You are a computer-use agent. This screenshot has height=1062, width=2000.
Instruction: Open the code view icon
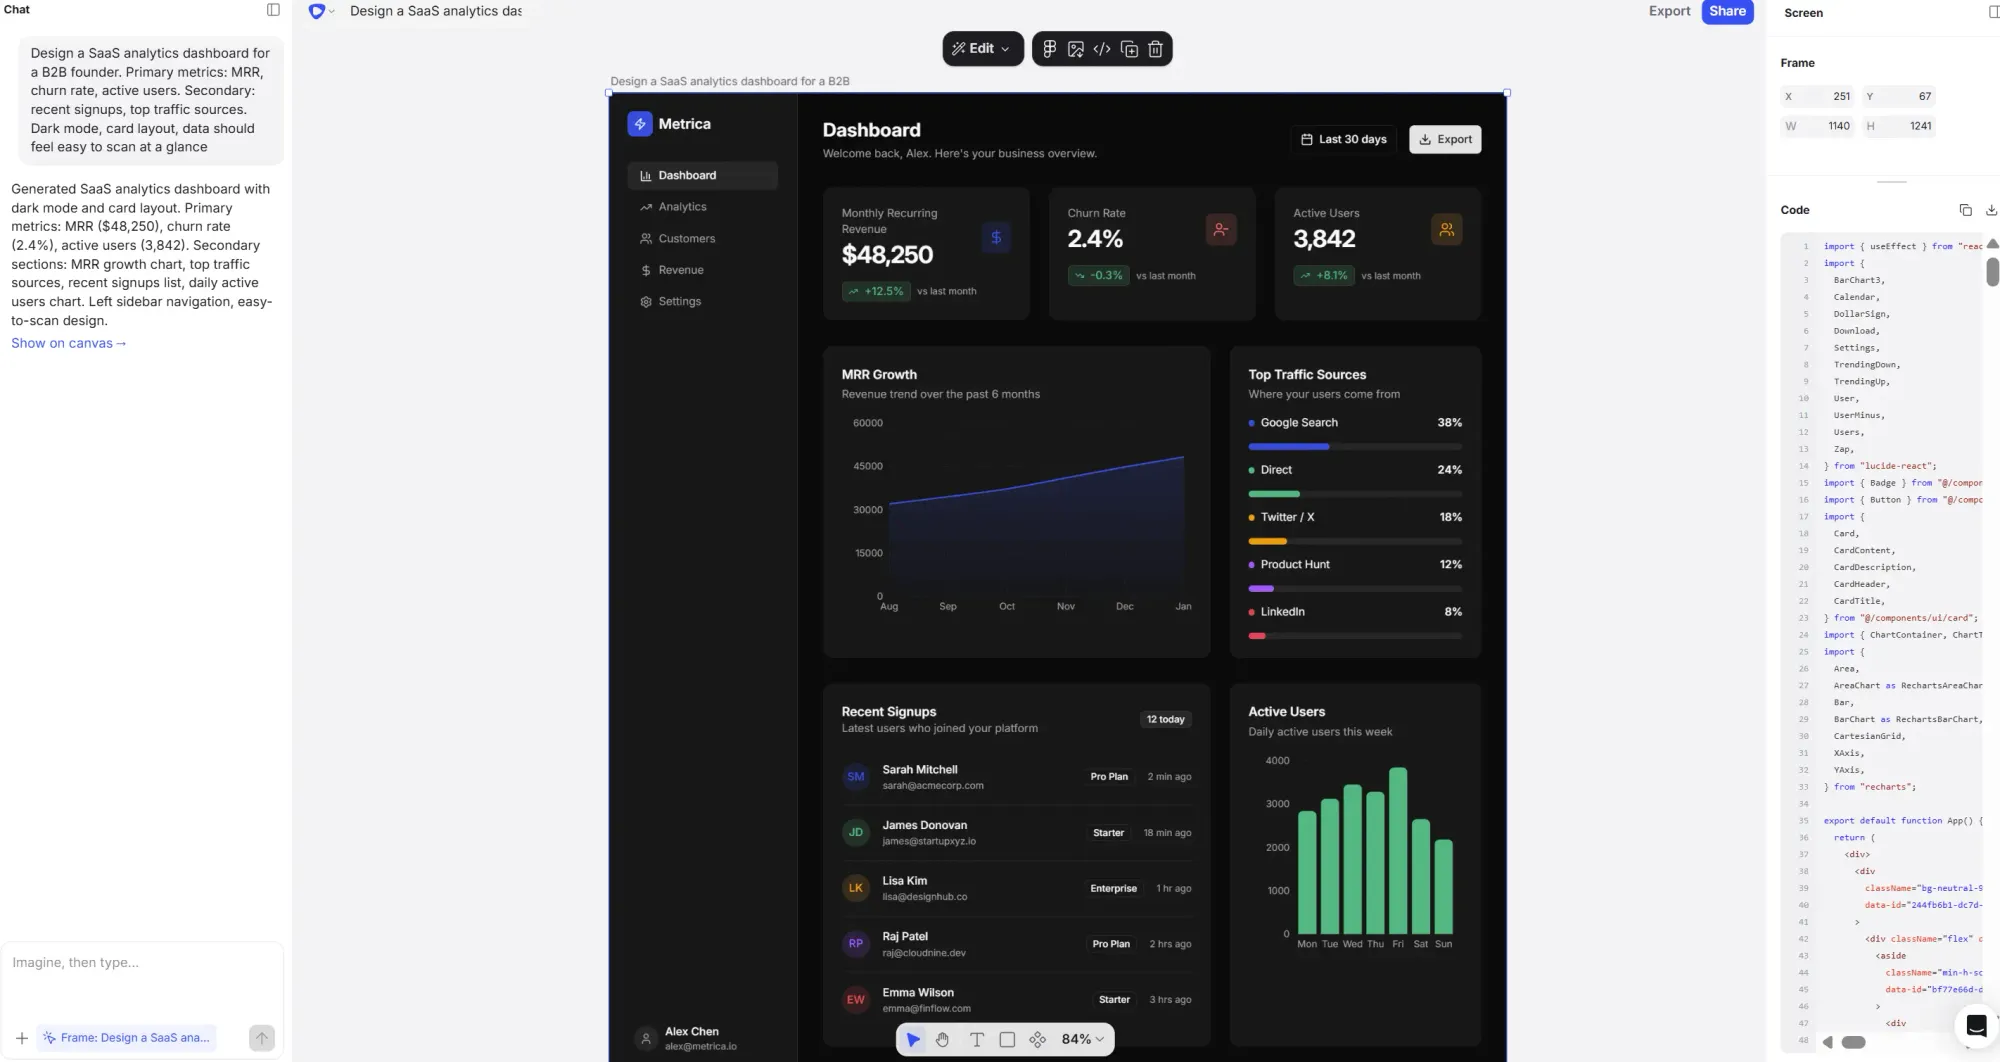(x=1101, y=48)
